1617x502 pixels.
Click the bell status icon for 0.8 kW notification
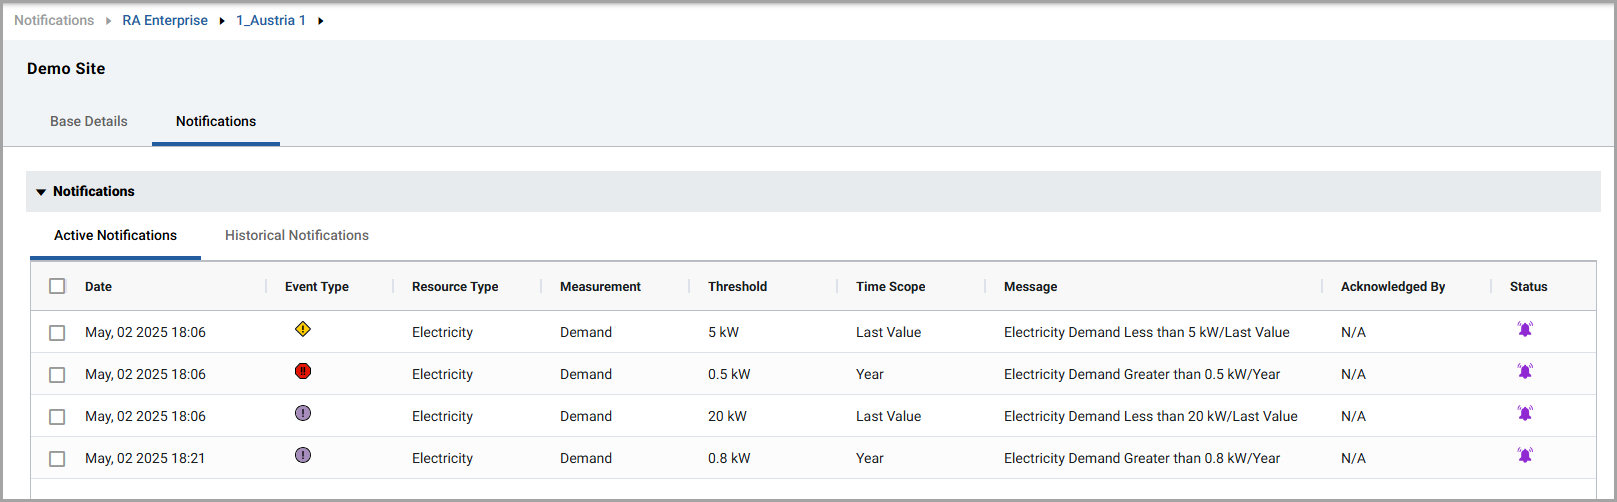[1525, 455]
